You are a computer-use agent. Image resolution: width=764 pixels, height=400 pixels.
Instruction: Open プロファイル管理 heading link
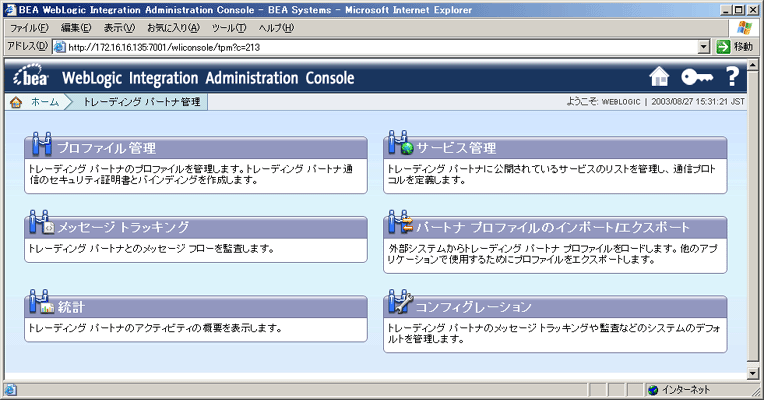click(x=107, y=148)
